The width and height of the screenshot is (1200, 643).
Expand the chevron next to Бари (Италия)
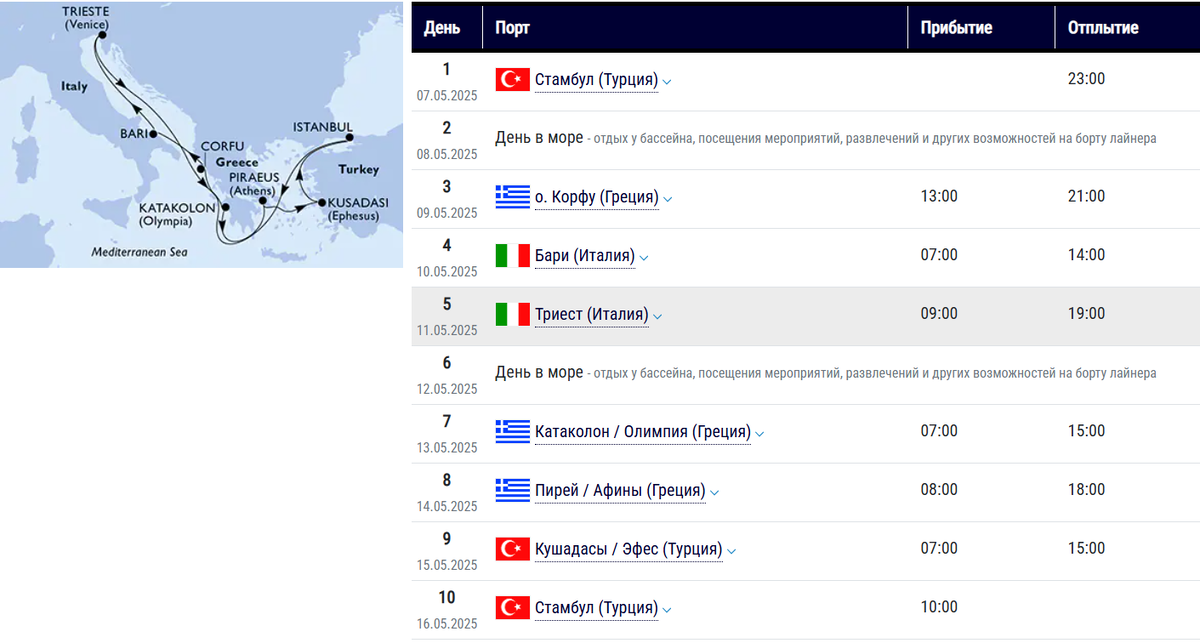click(x=644, y=257)
